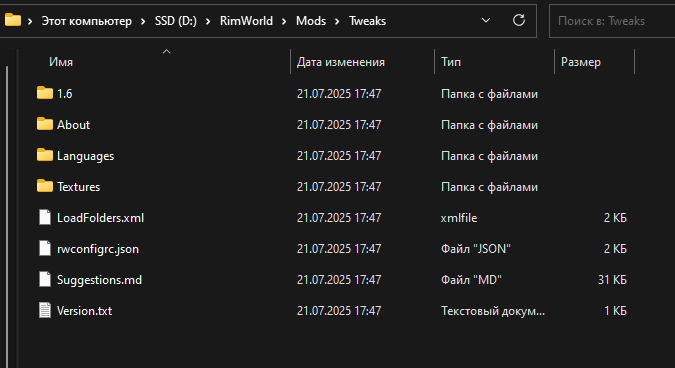The width and height of the screenshot is (675, 368).
Task: Click Папка с файлами in 1.6 row
Action: 489,94
